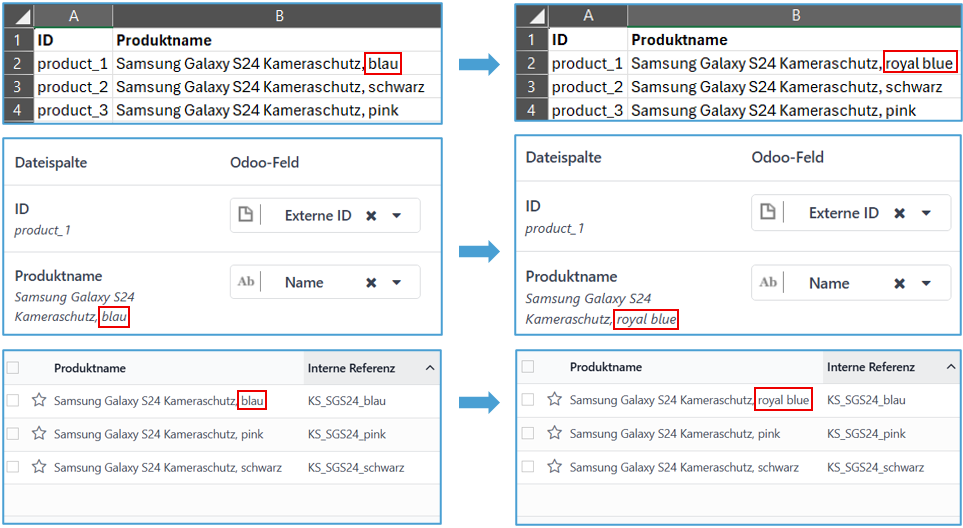Clear the Name mapping beside 'royal blue' preview
The image size is (963, 528).
coord(899,283)
